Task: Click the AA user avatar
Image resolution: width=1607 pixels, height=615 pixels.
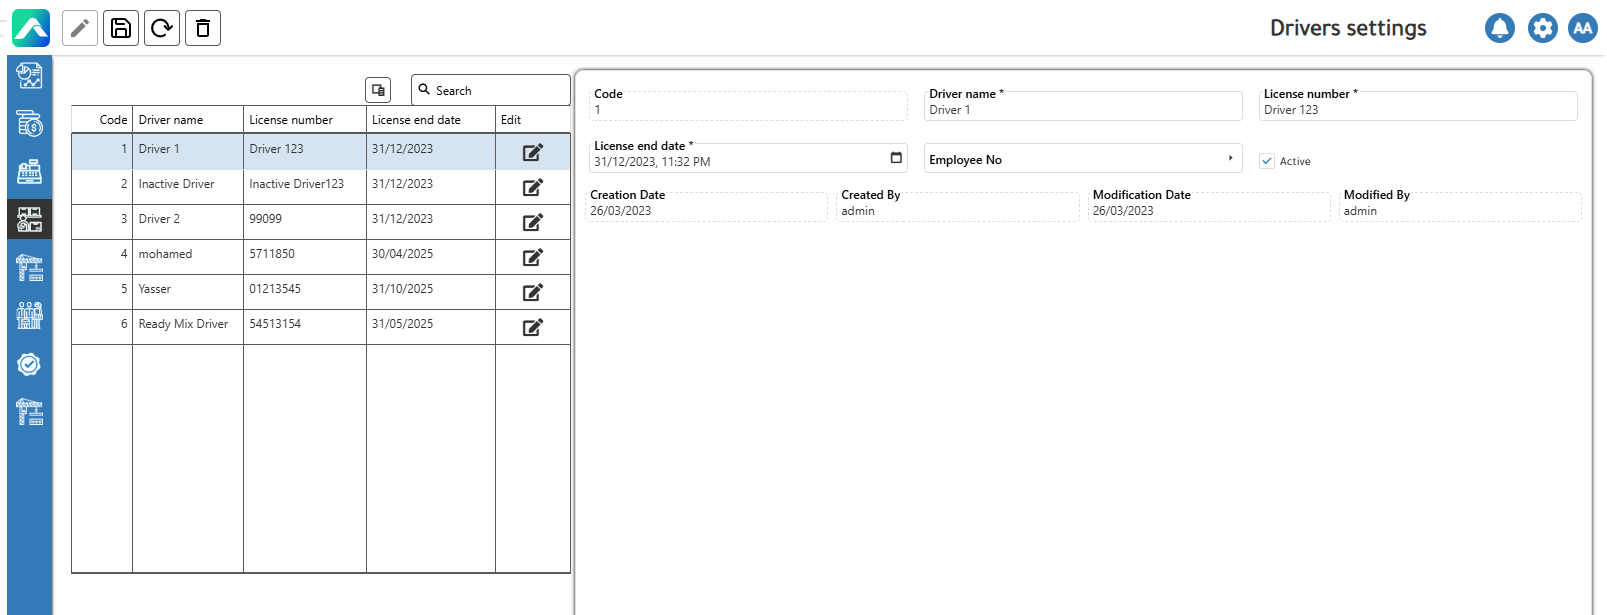Action: pos(1582,28)
